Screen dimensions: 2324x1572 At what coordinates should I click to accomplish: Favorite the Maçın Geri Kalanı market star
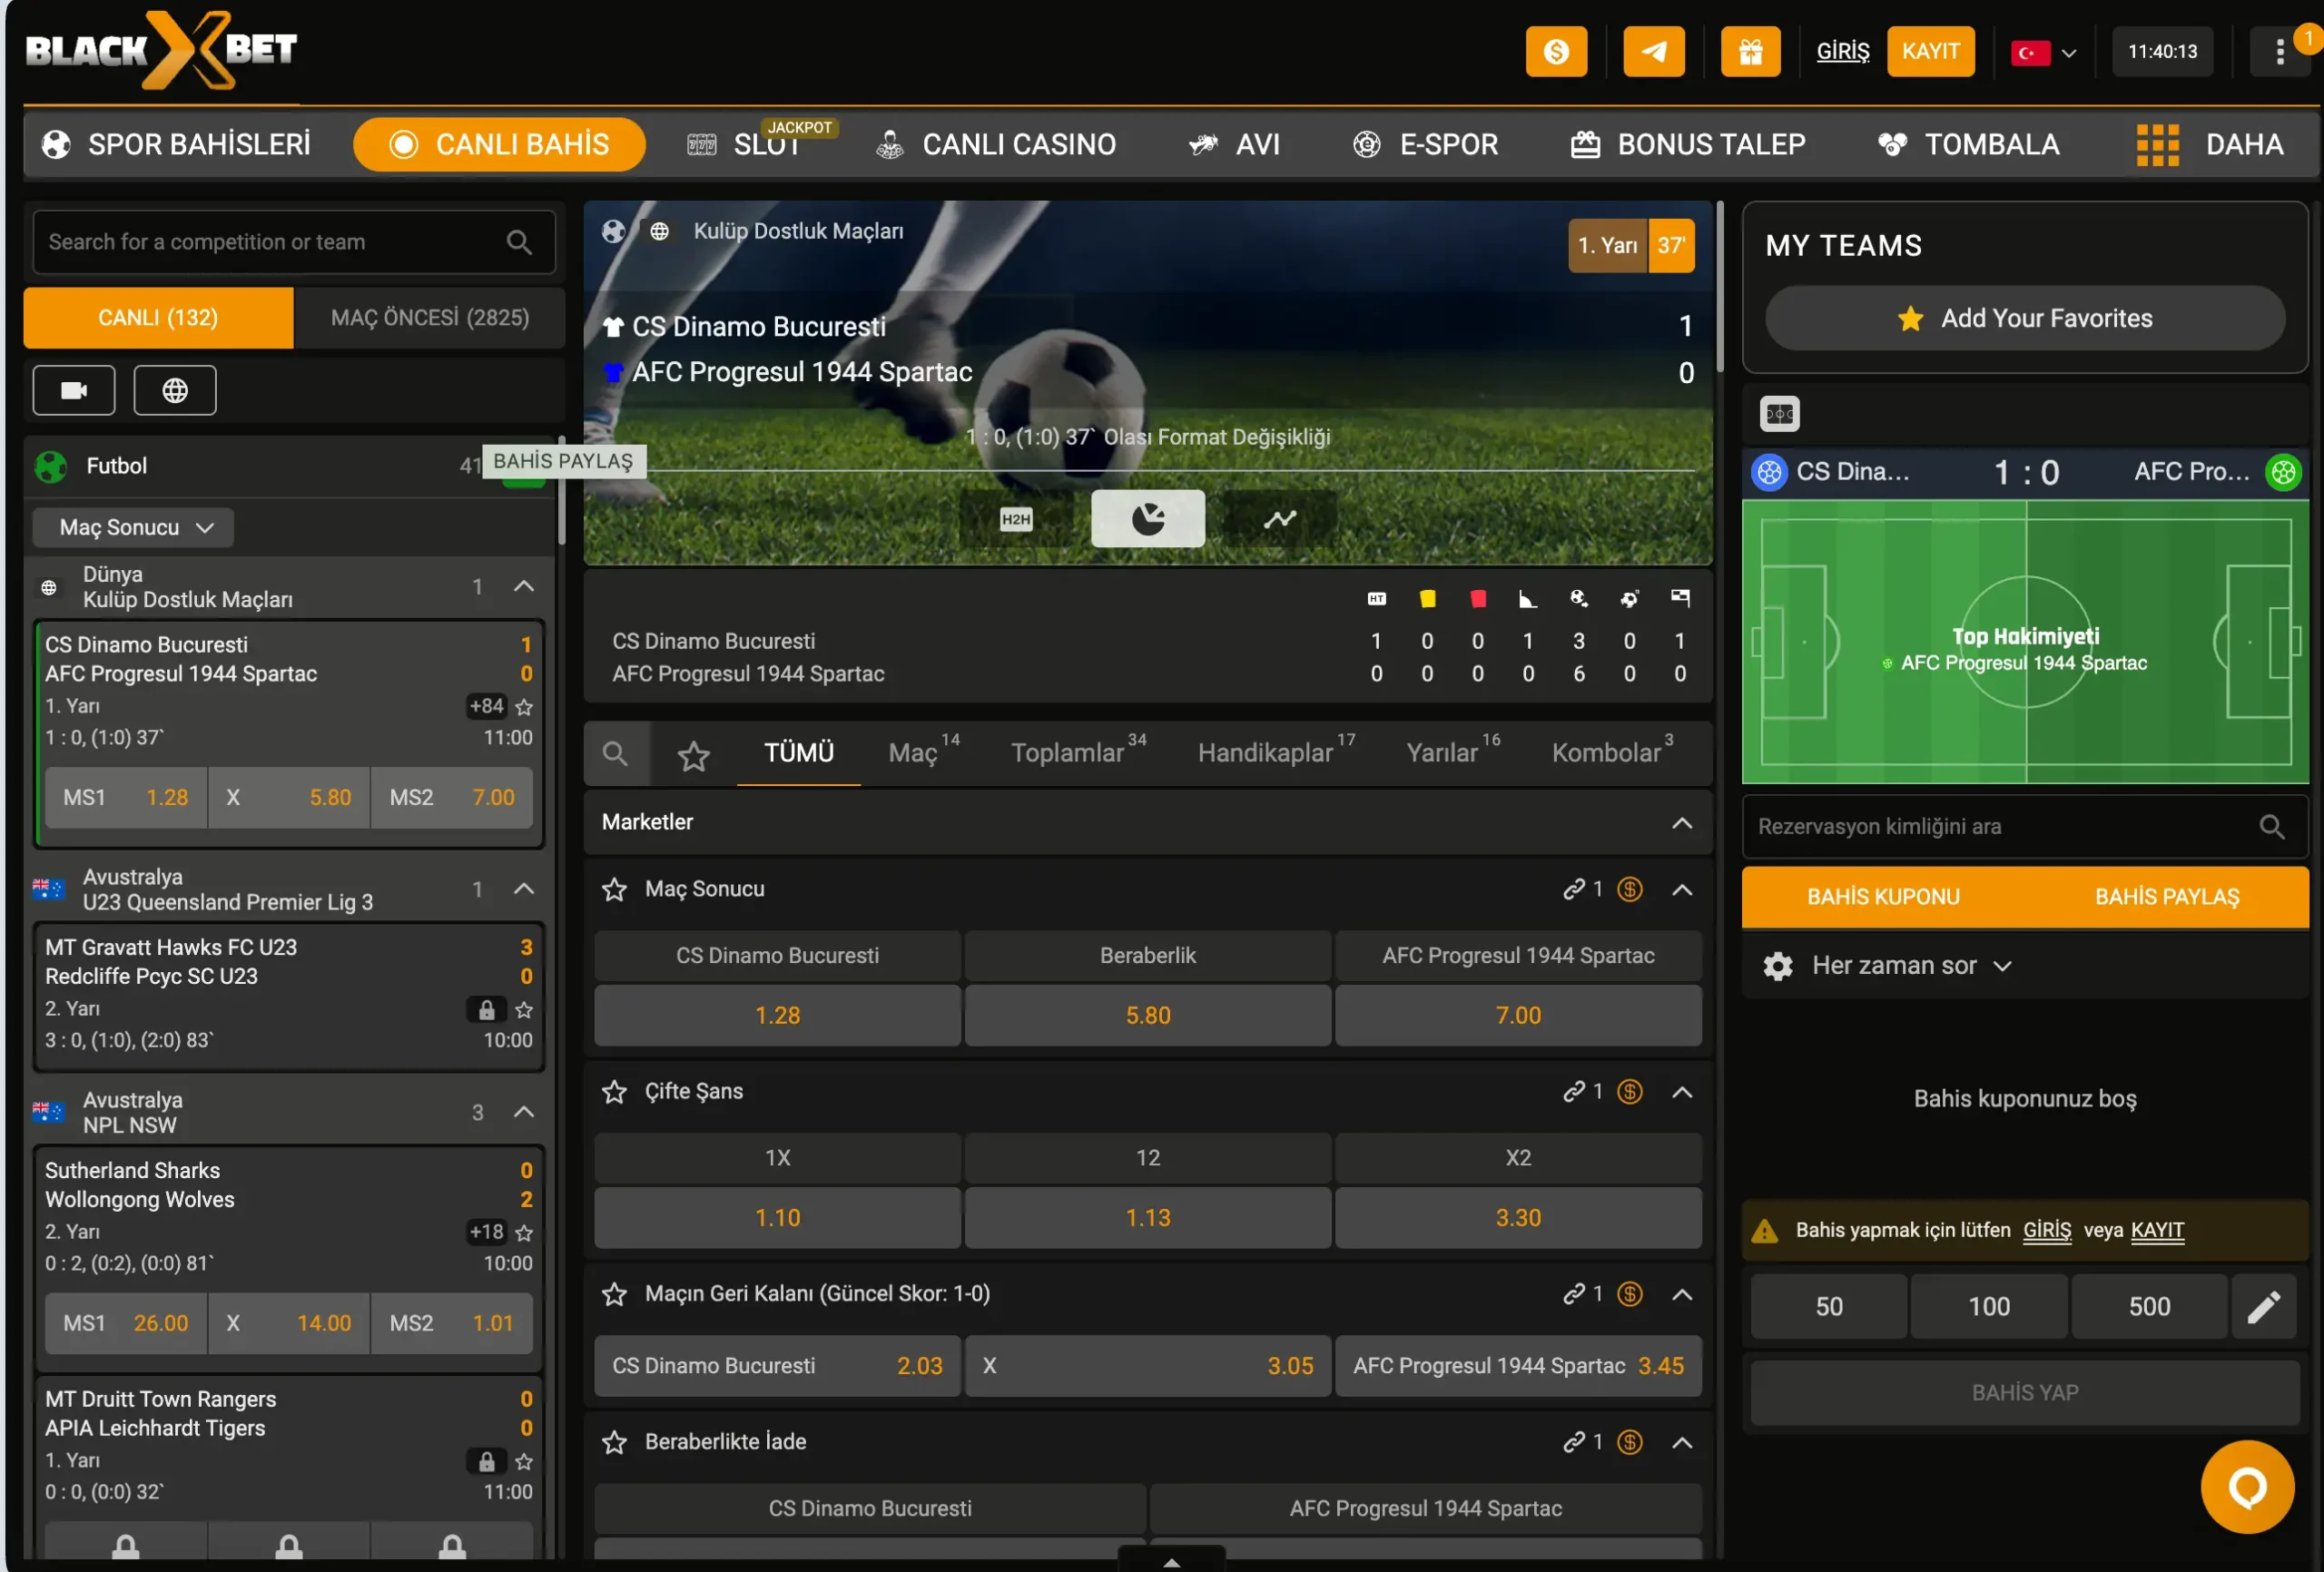point(614,1294)
